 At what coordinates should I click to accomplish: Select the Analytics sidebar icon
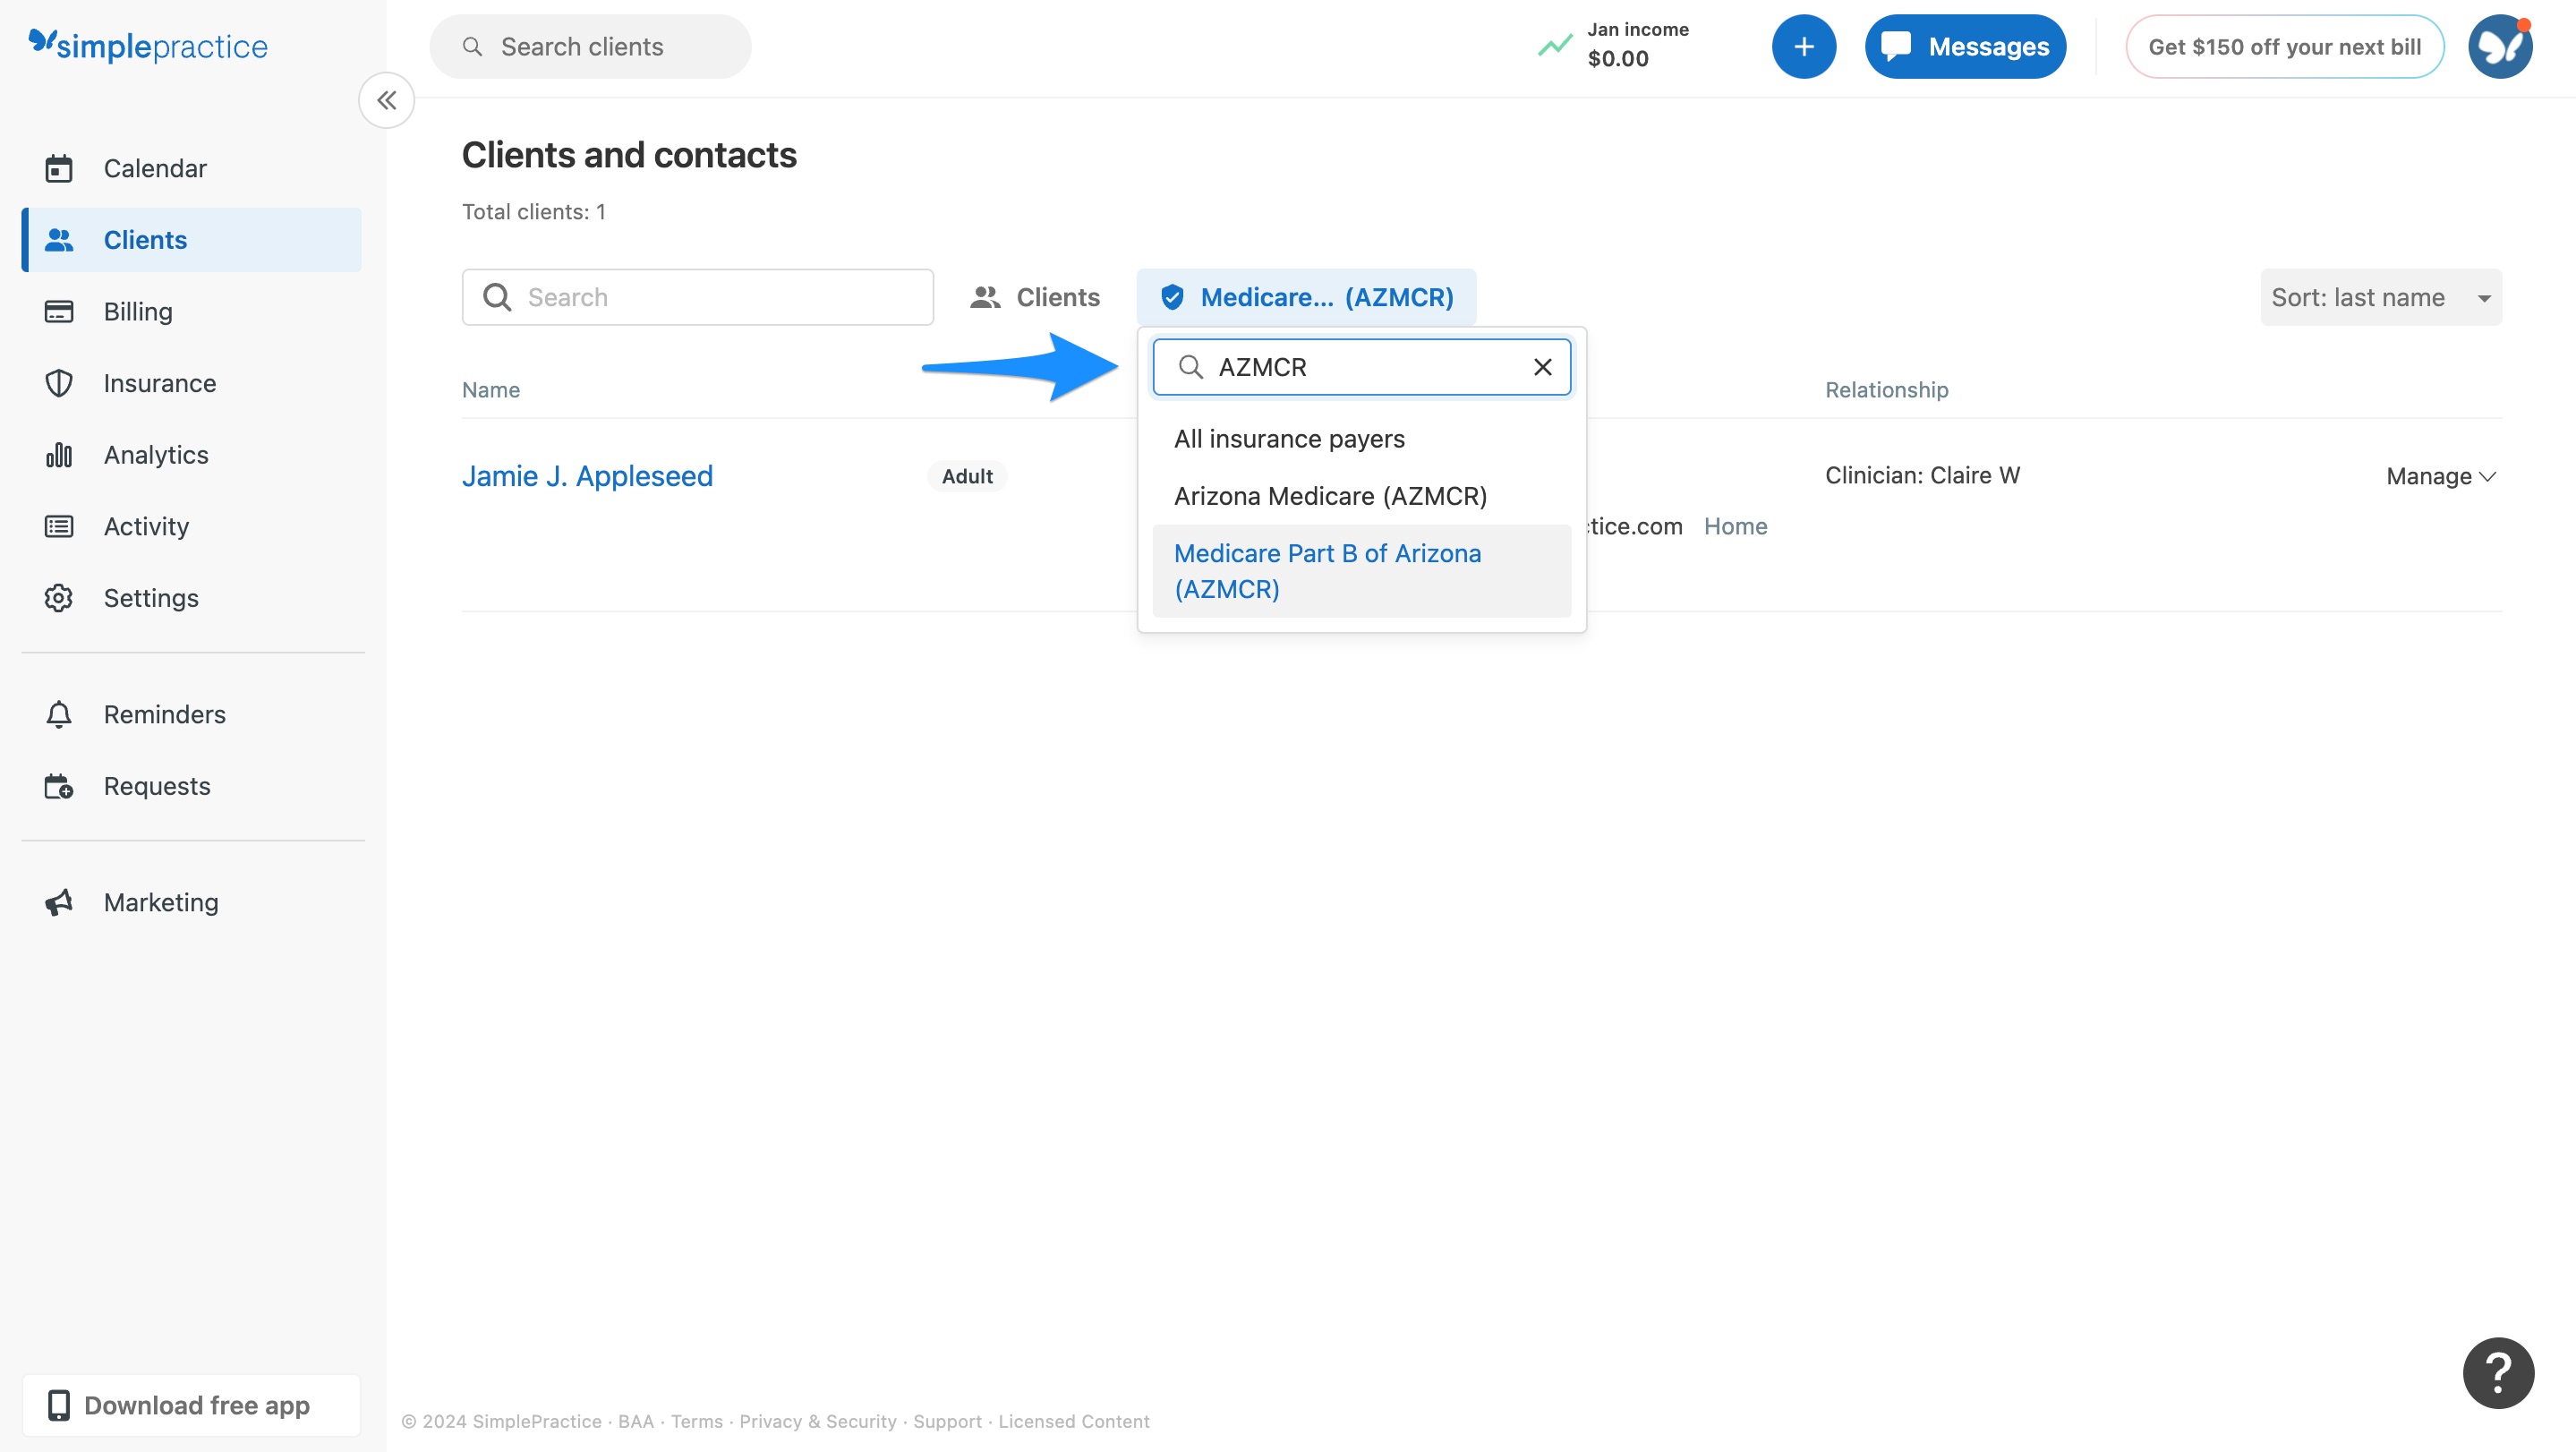tap(154, 454)
